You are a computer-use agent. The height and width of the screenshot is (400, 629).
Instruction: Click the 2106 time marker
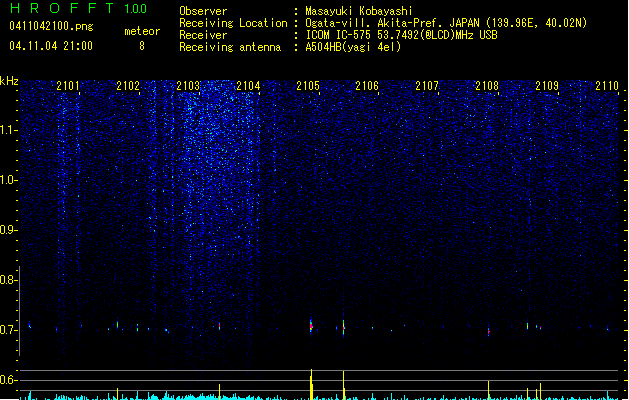pyautogui.click(x=367, y=86)
